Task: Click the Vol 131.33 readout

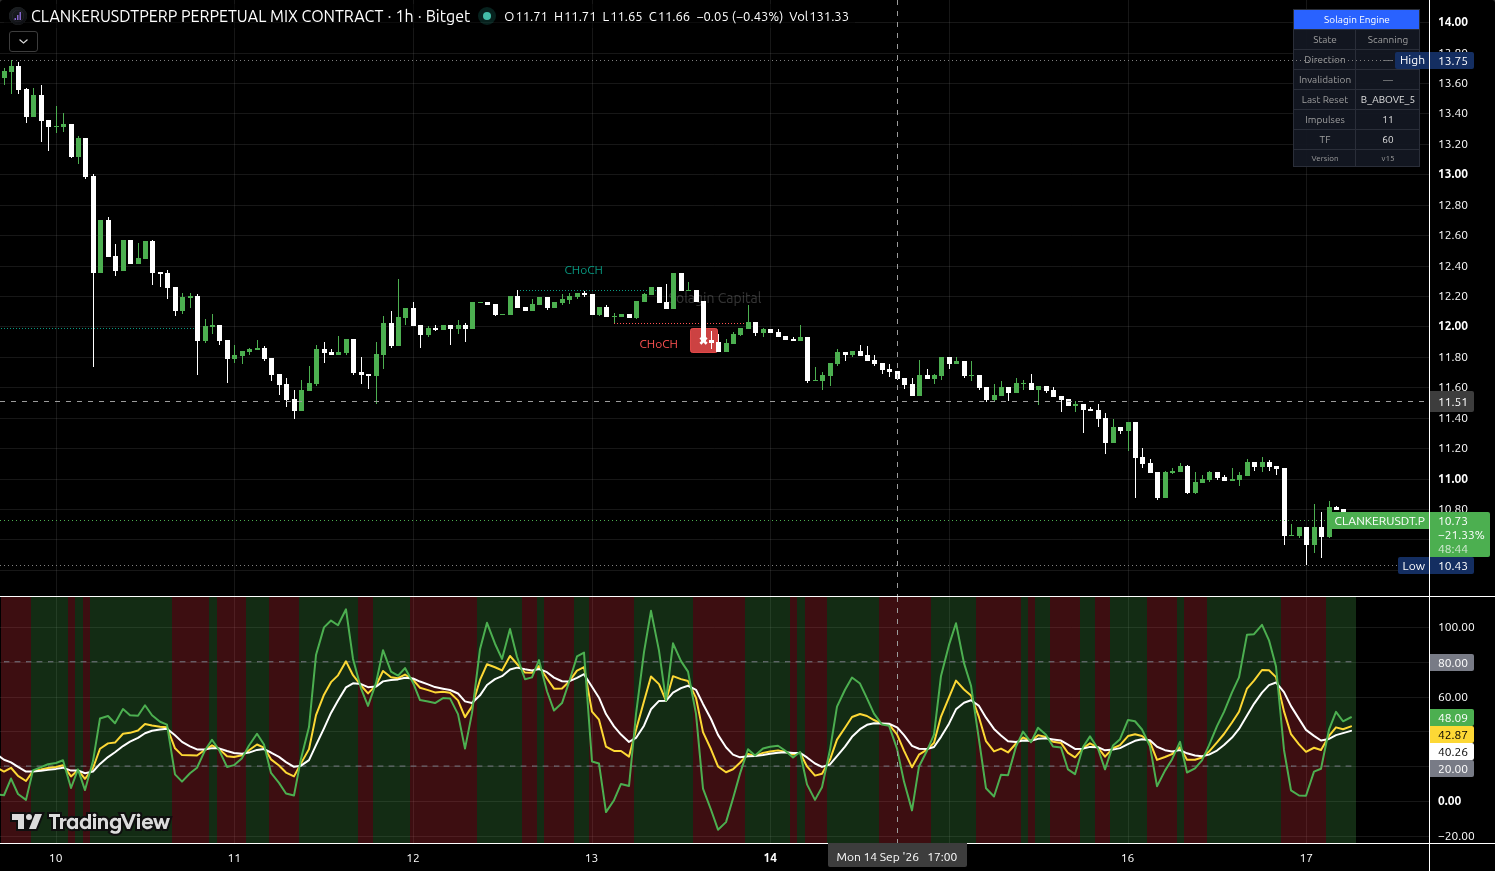Action: coord(819,17)
